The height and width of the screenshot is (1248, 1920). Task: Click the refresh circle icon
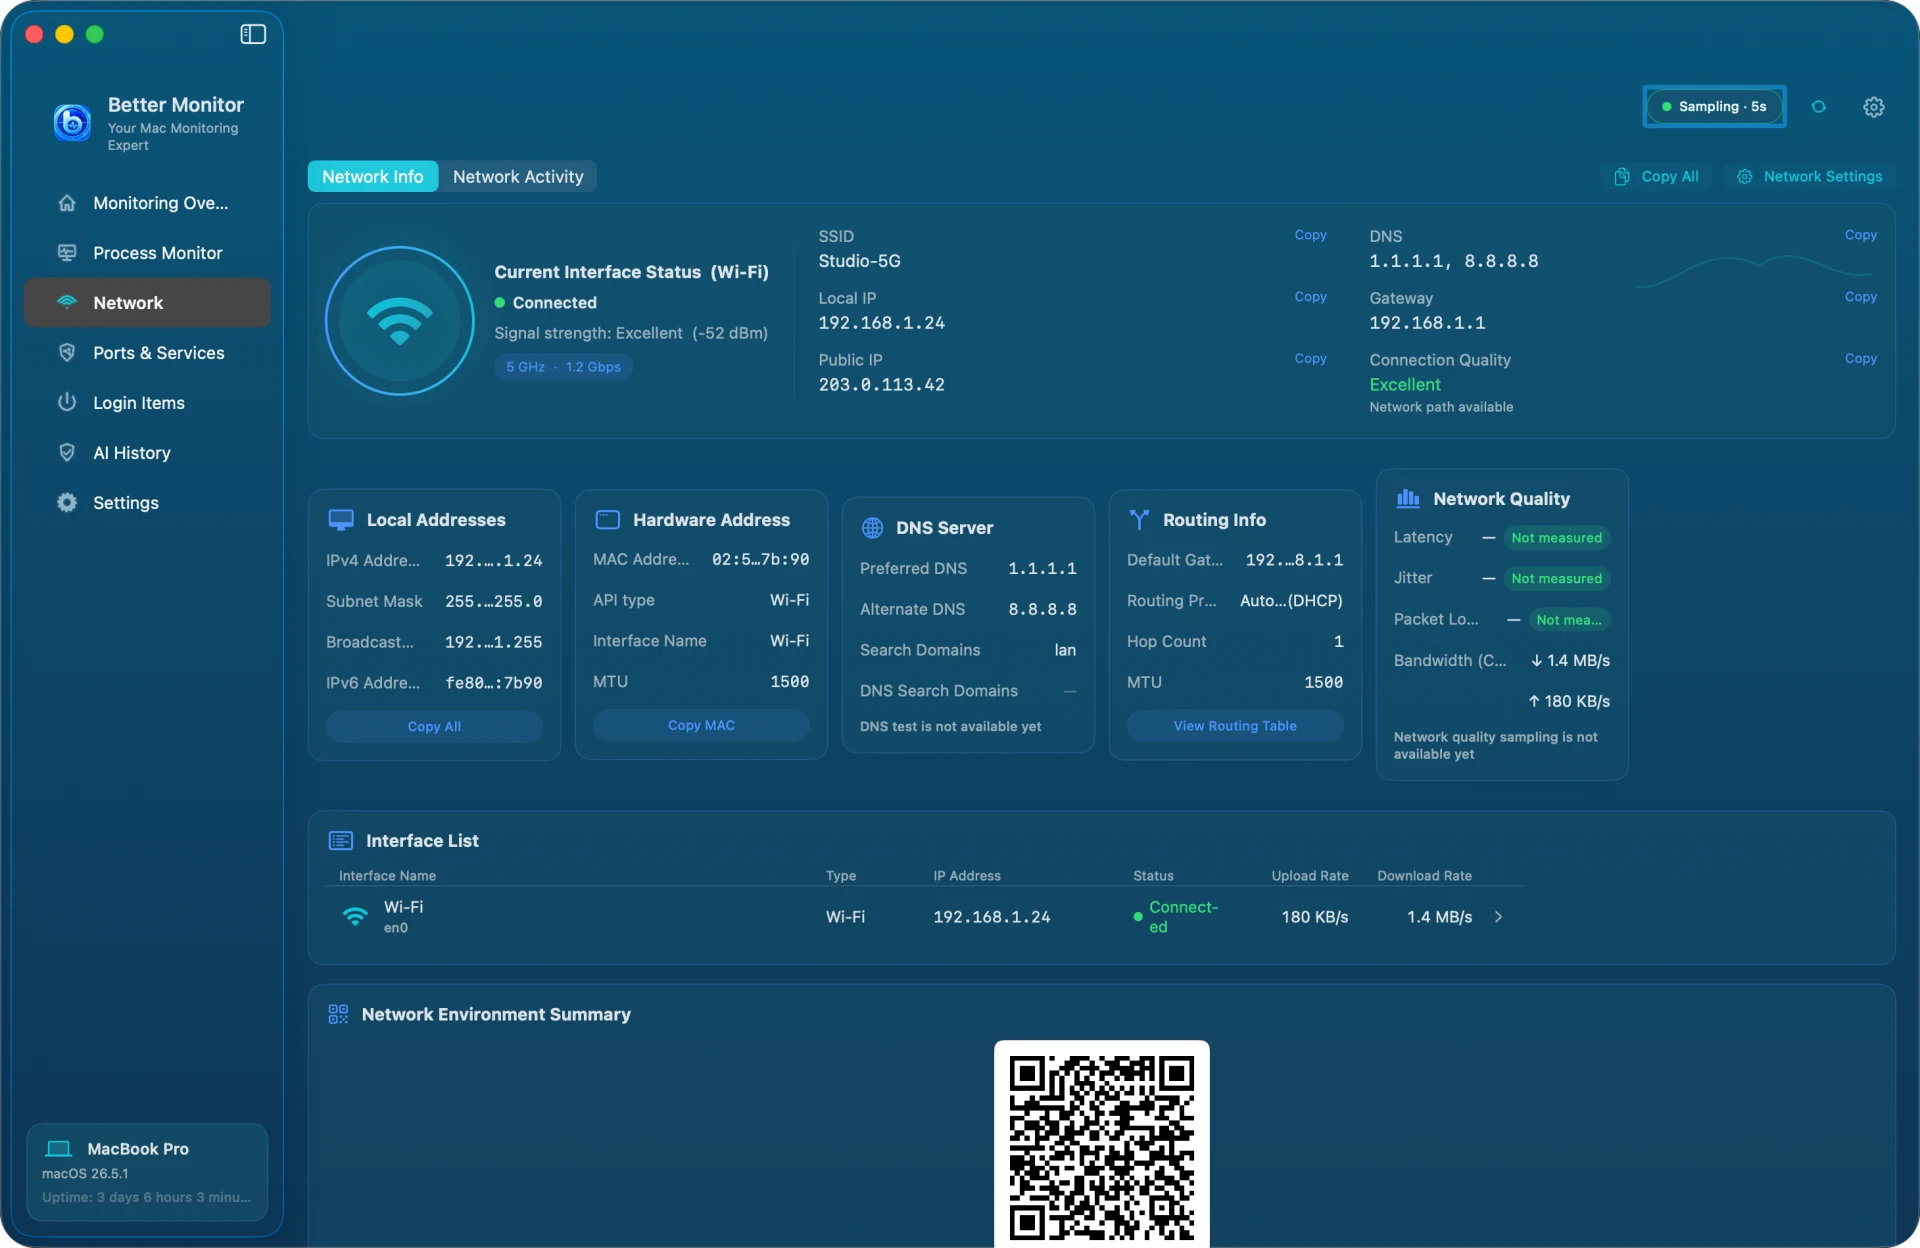pos(1819,107)
